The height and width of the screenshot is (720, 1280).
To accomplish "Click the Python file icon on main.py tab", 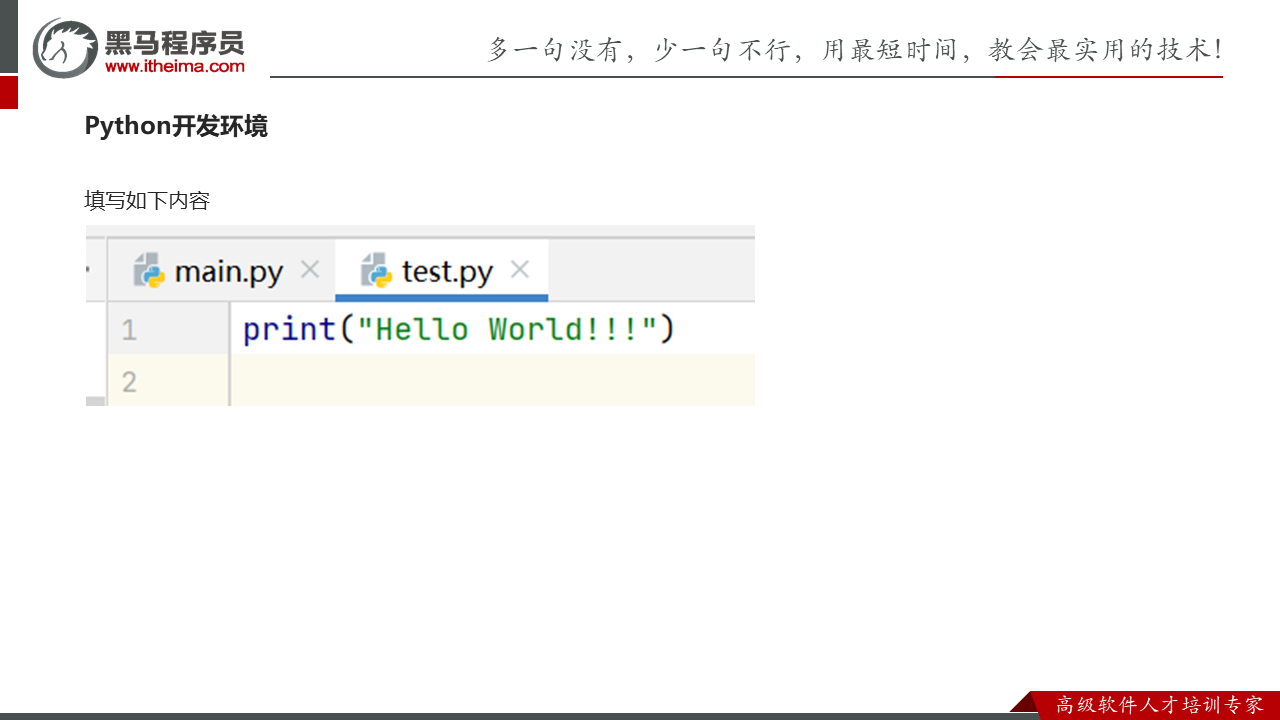I will click(x=149, y=271).
